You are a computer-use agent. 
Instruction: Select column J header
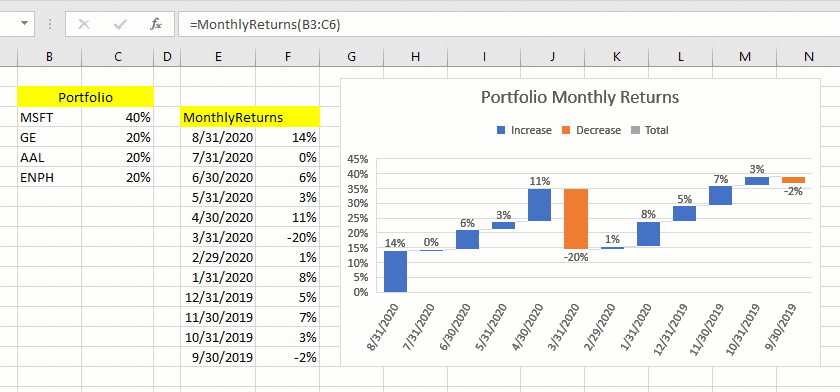click(553, 56)
